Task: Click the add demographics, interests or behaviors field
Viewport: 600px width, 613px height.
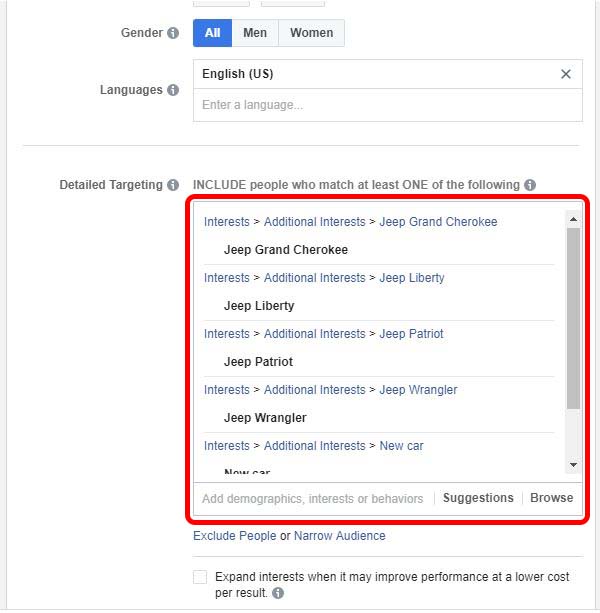Action: (x=312, y=498)
